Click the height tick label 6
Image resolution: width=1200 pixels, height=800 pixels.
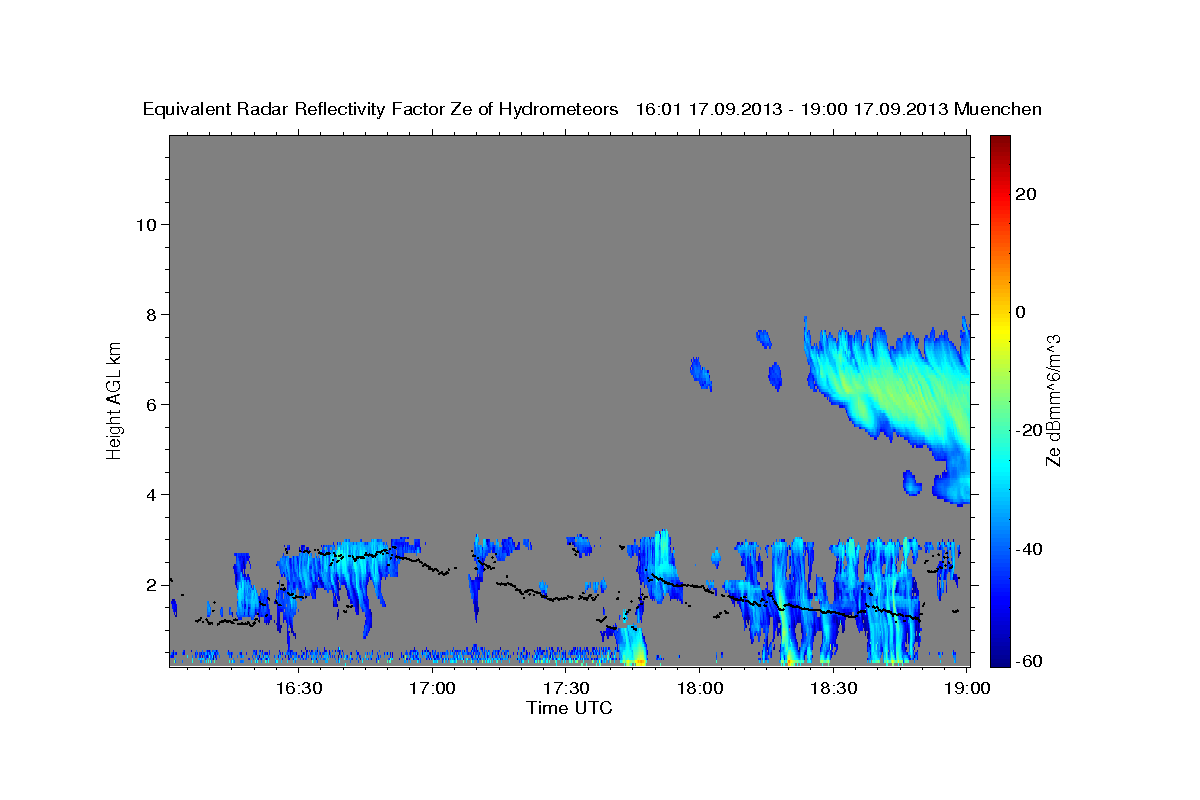[152, 404]
